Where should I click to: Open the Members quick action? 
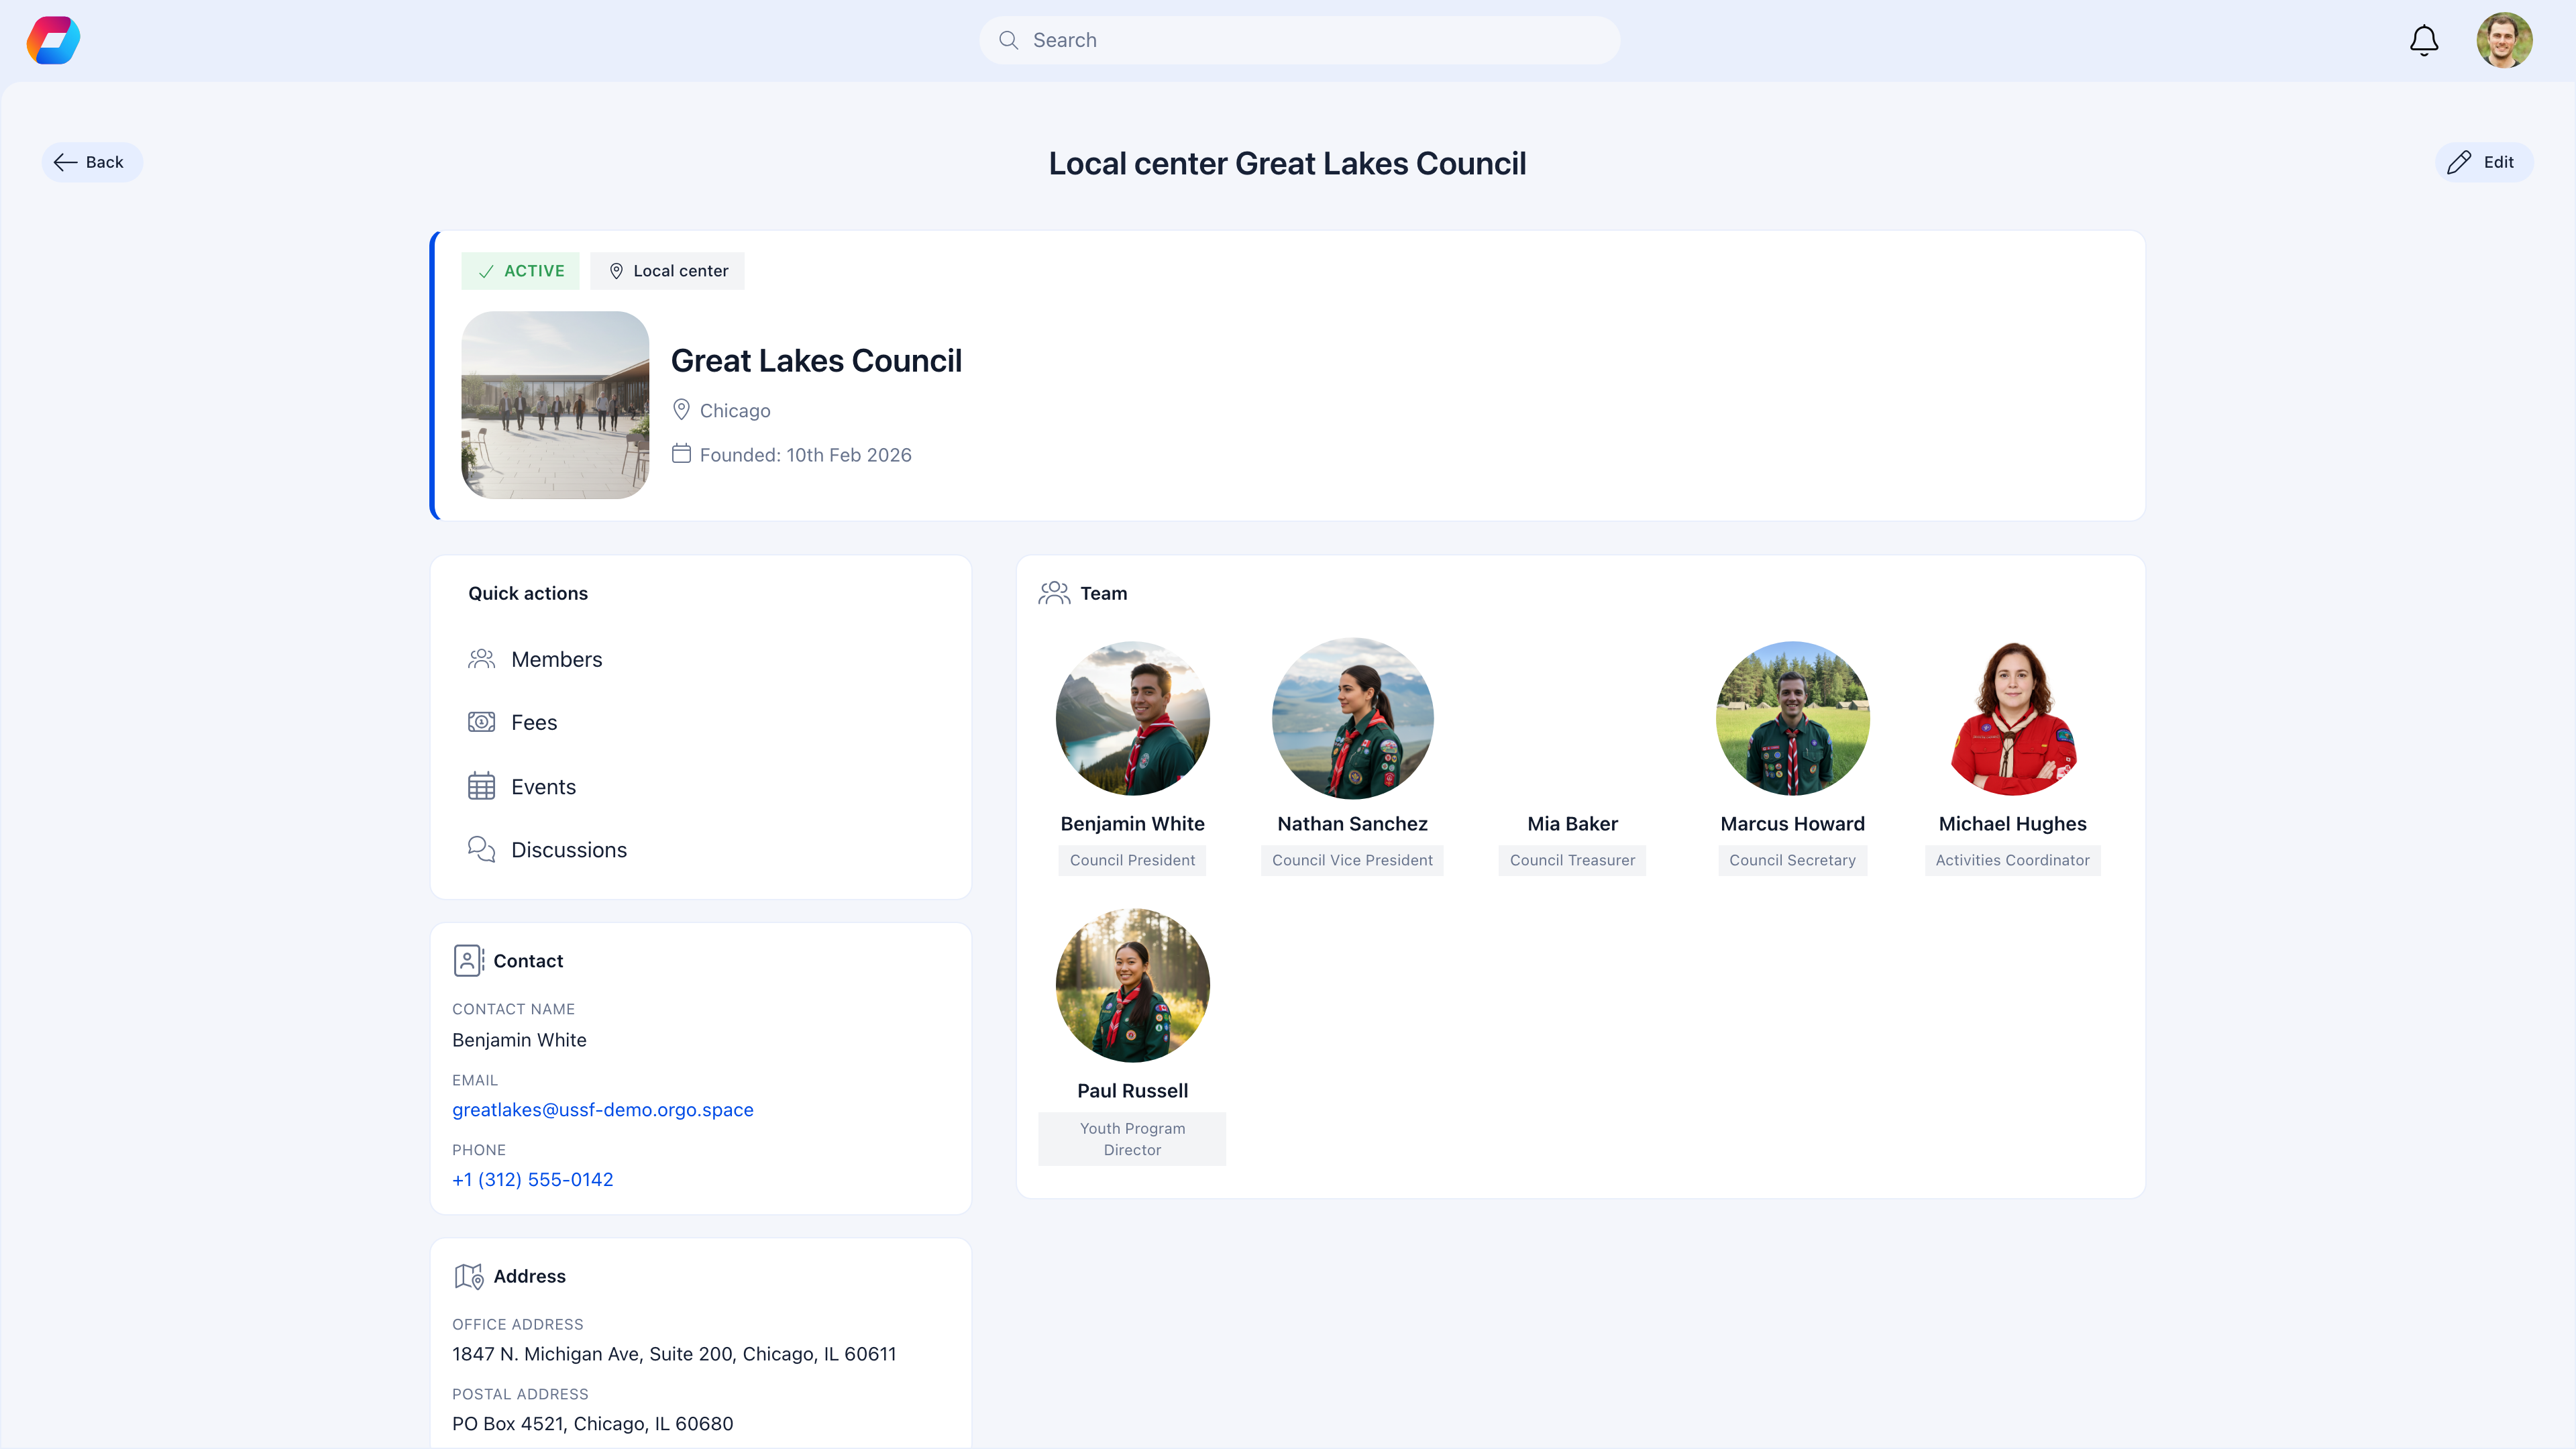click(x=557, y=659)
